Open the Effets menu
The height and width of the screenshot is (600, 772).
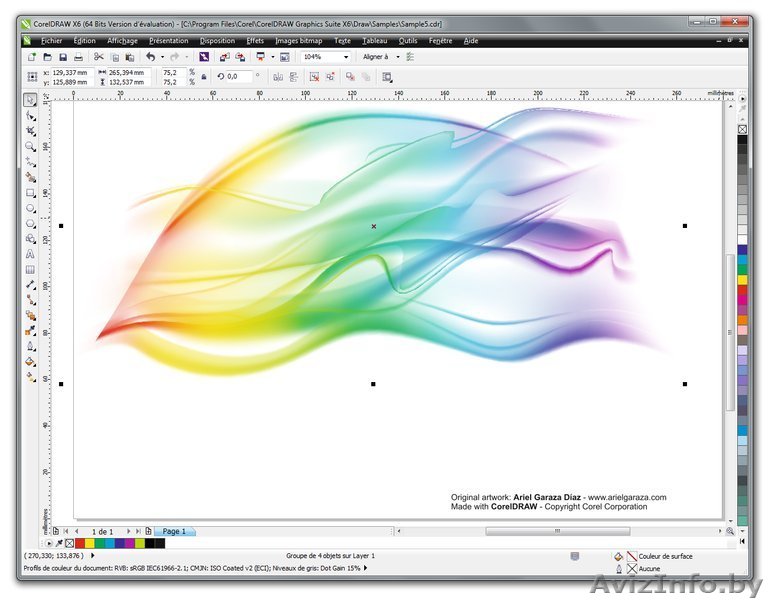pos(255,41)
